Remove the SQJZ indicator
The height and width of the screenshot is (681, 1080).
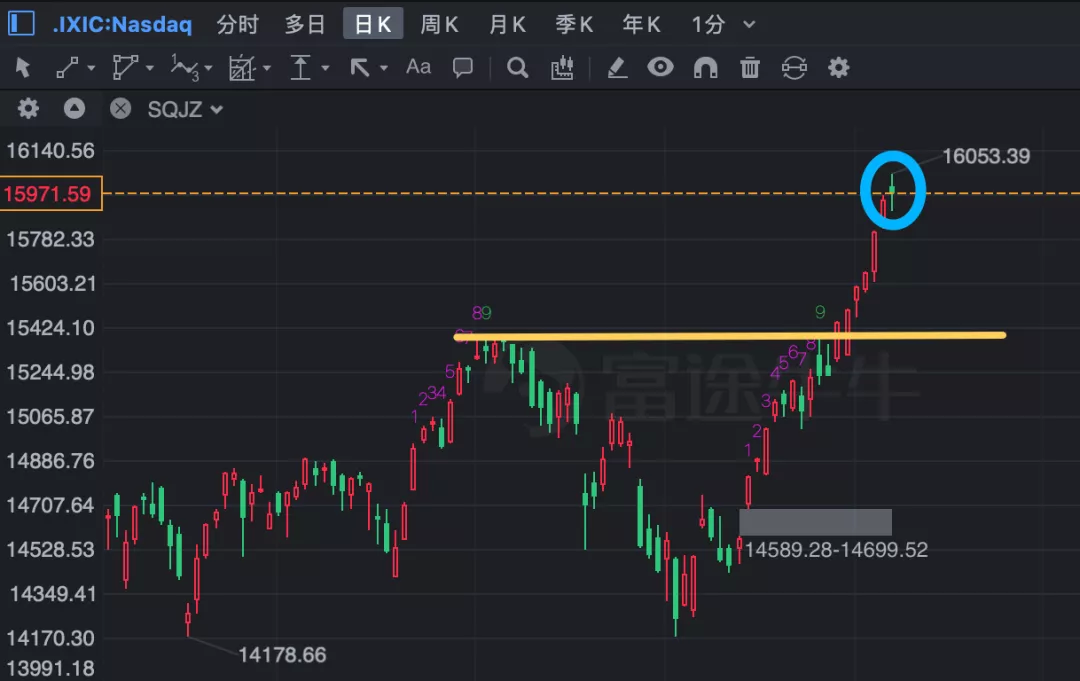coord(121,109)
